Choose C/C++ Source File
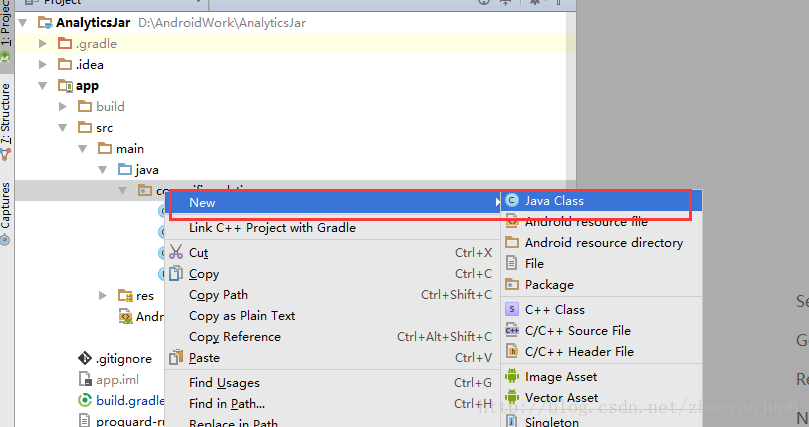This screenshot has height=427, width=809. [x=601, y=331]
